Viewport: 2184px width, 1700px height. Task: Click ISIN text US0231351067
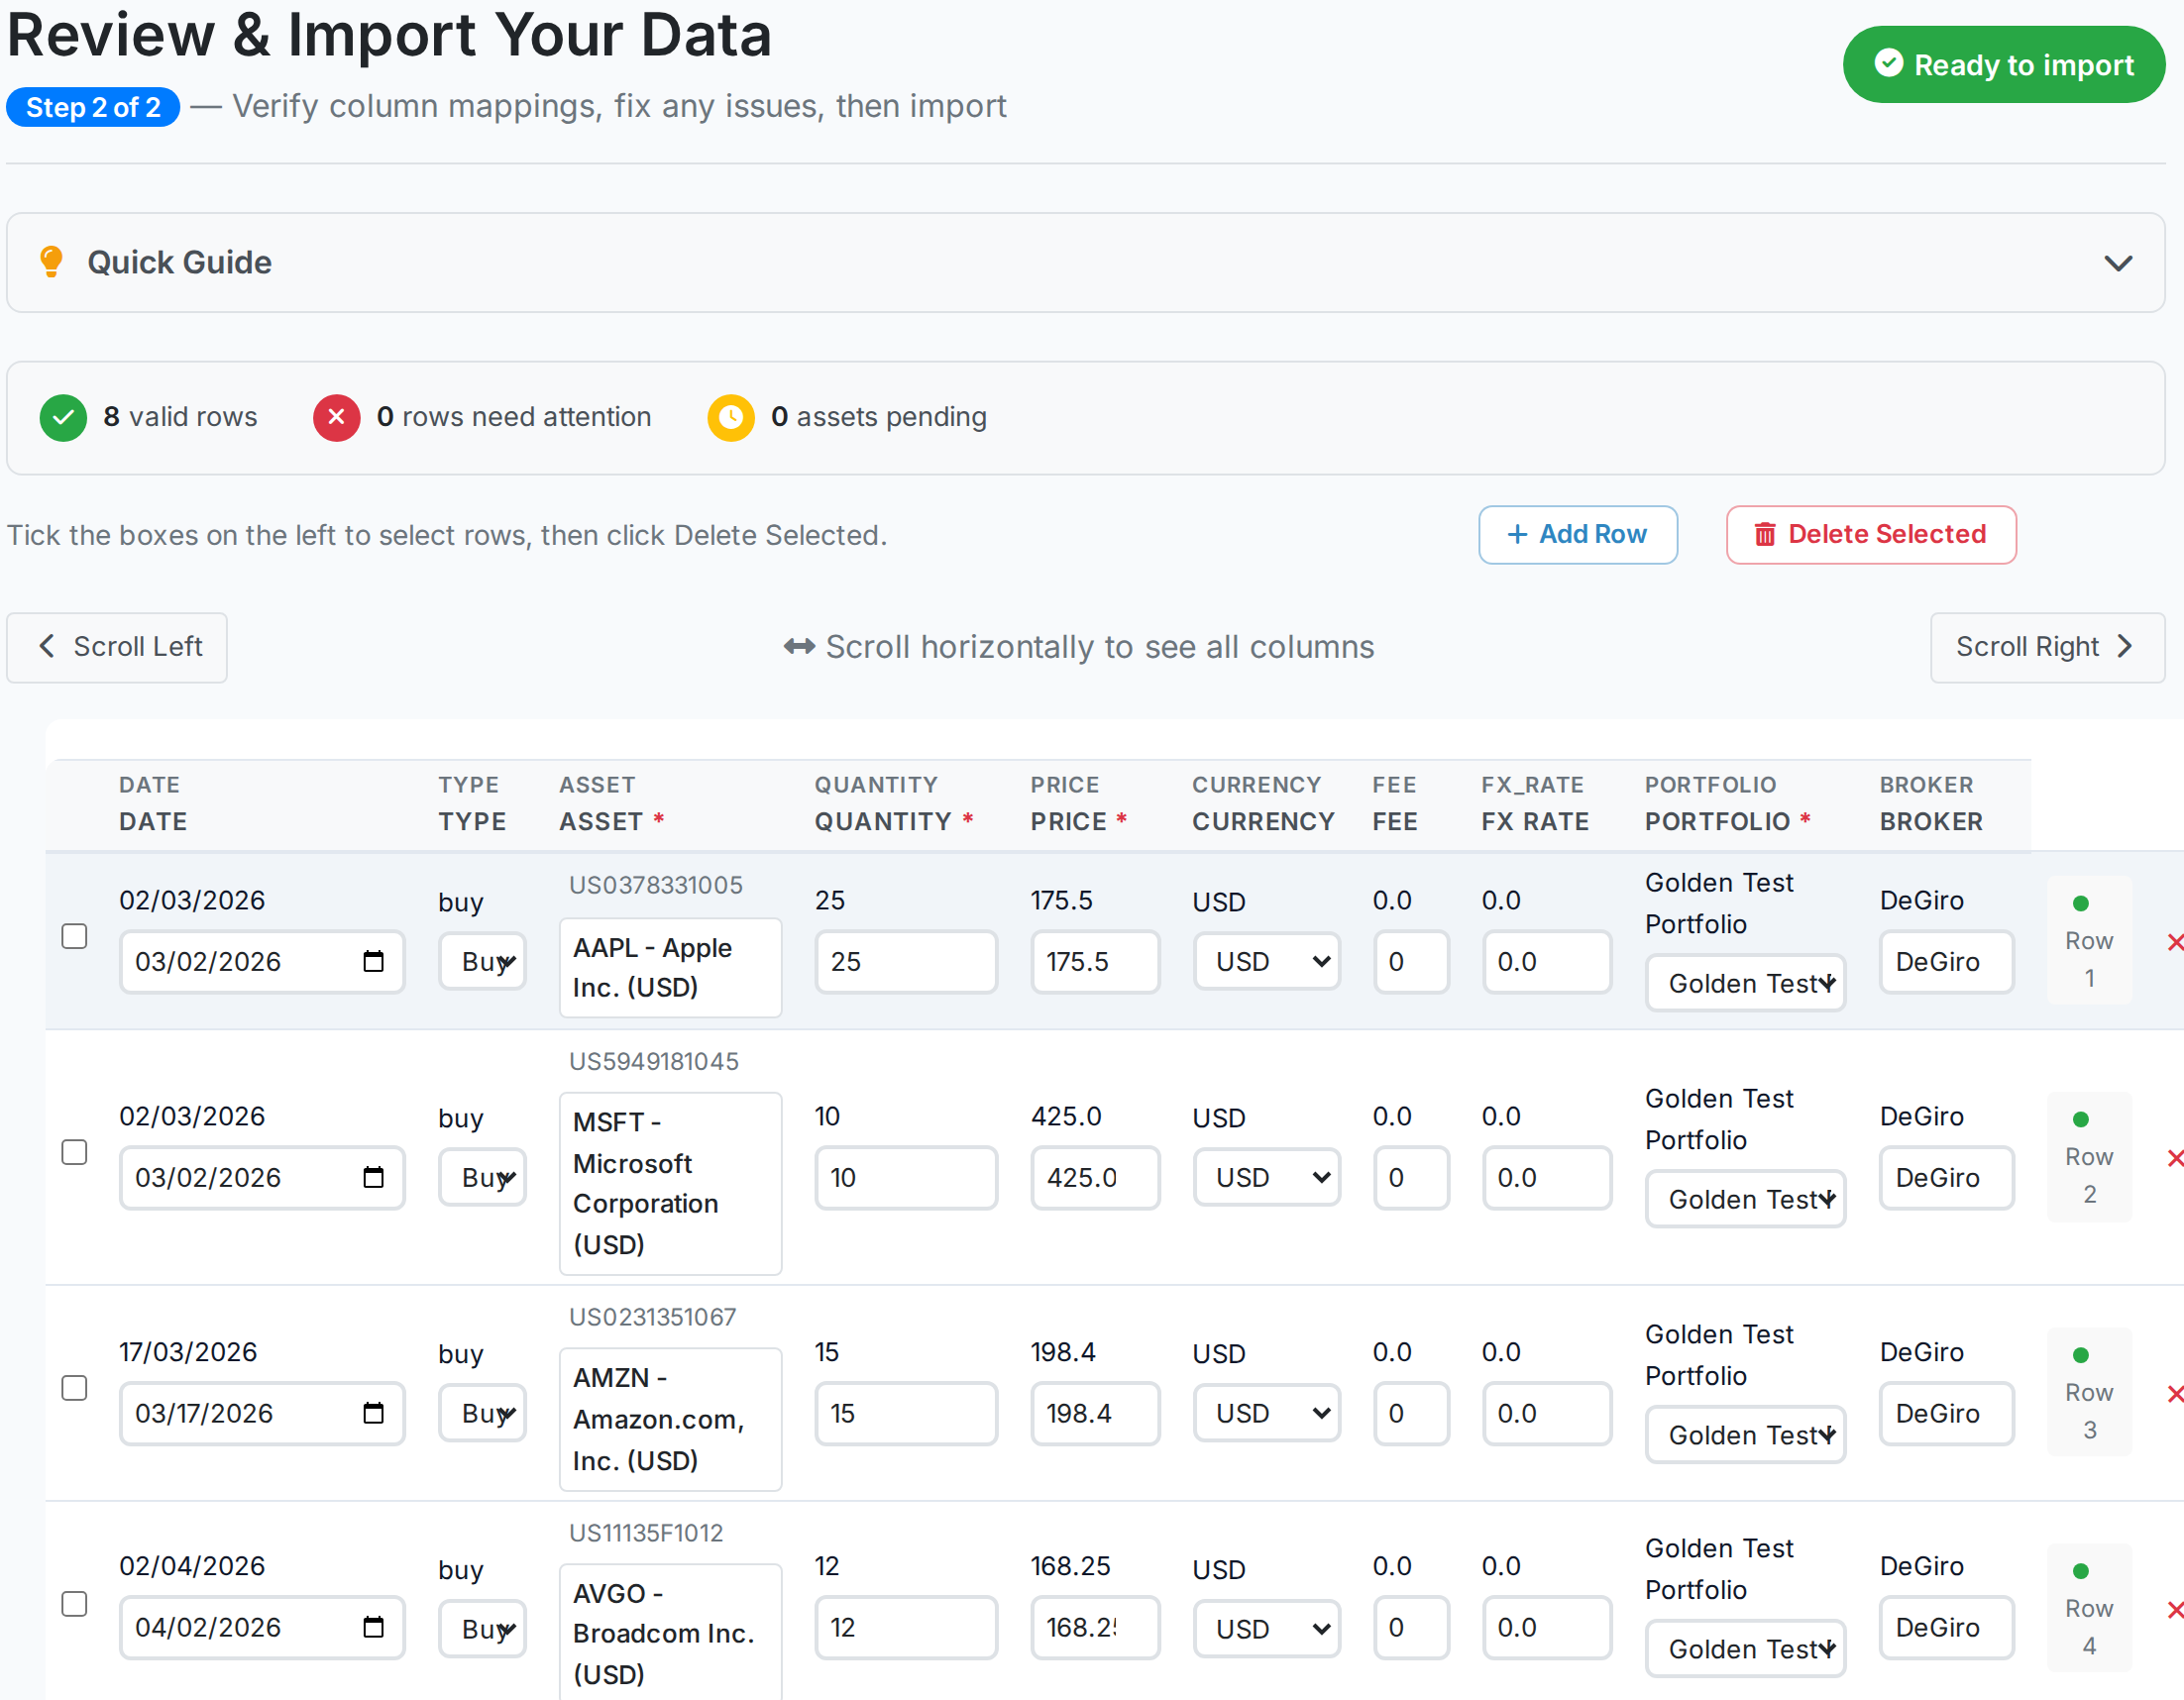tap(653, 1318)
